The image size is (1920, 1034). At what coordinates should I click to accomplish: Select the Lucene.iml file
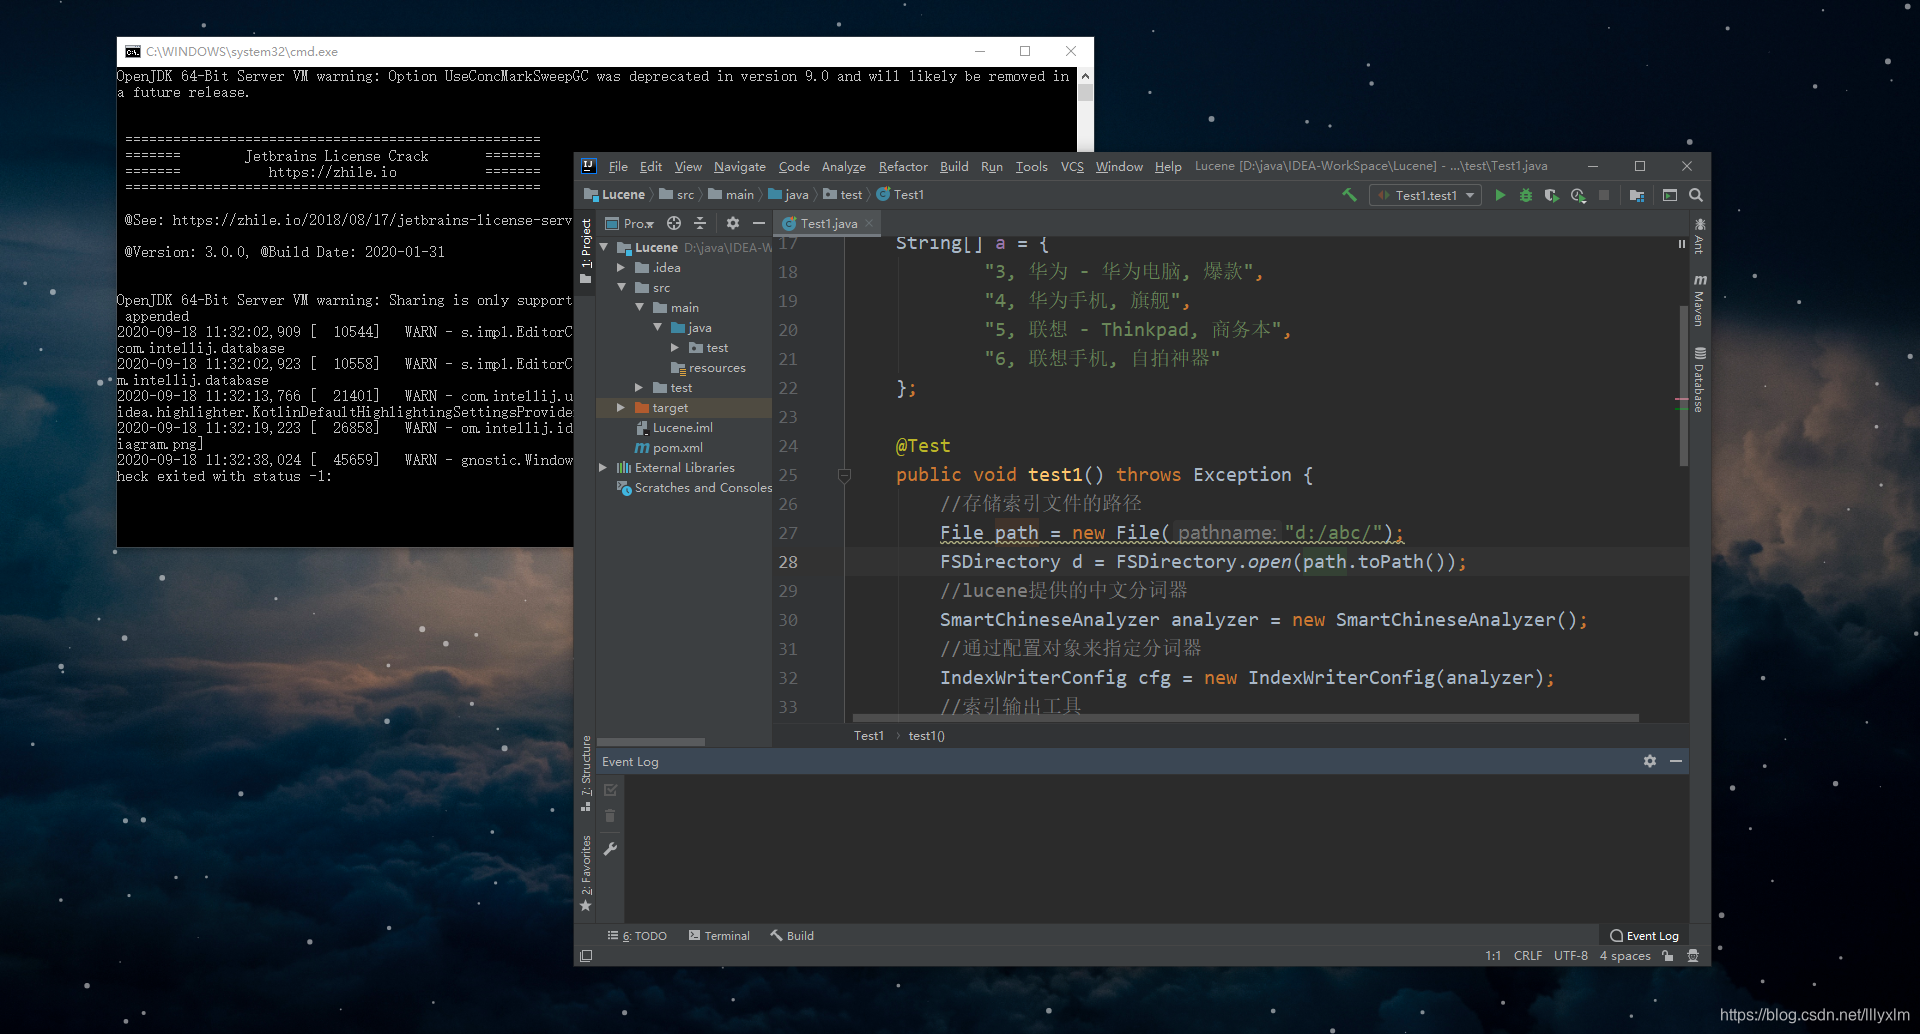(x=674, y=427)
